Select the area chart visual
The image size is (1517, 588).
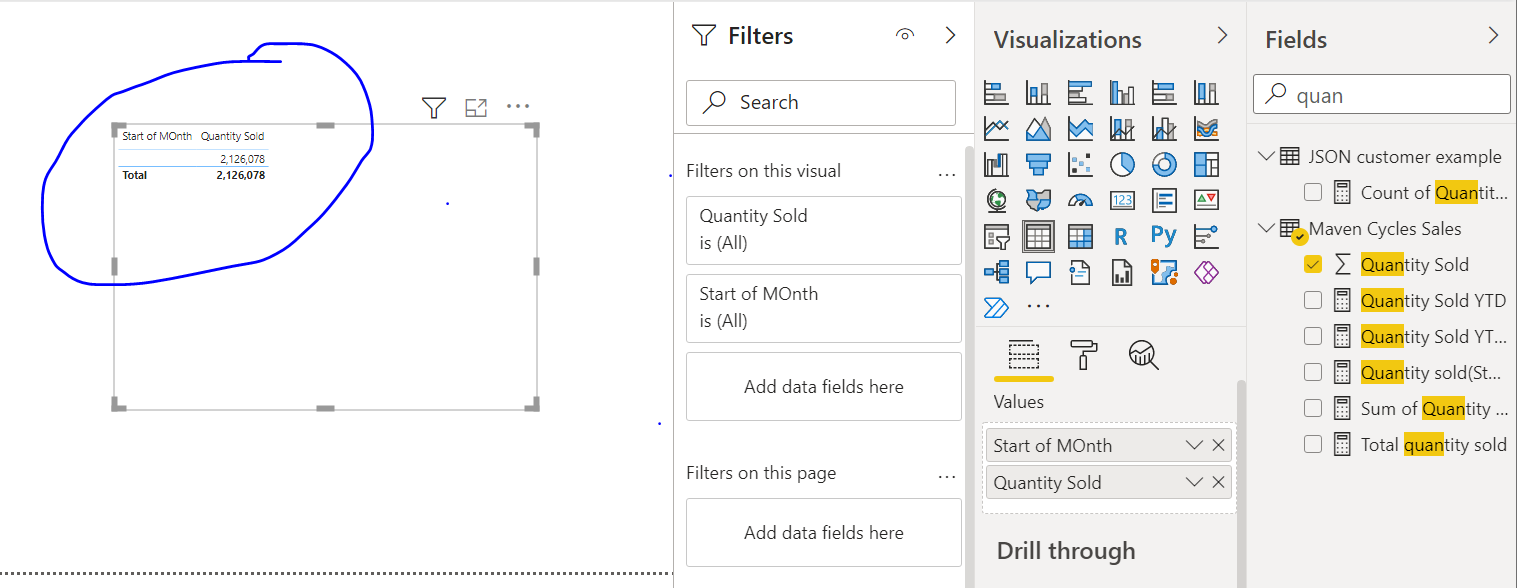click(x=1038, y=128)
